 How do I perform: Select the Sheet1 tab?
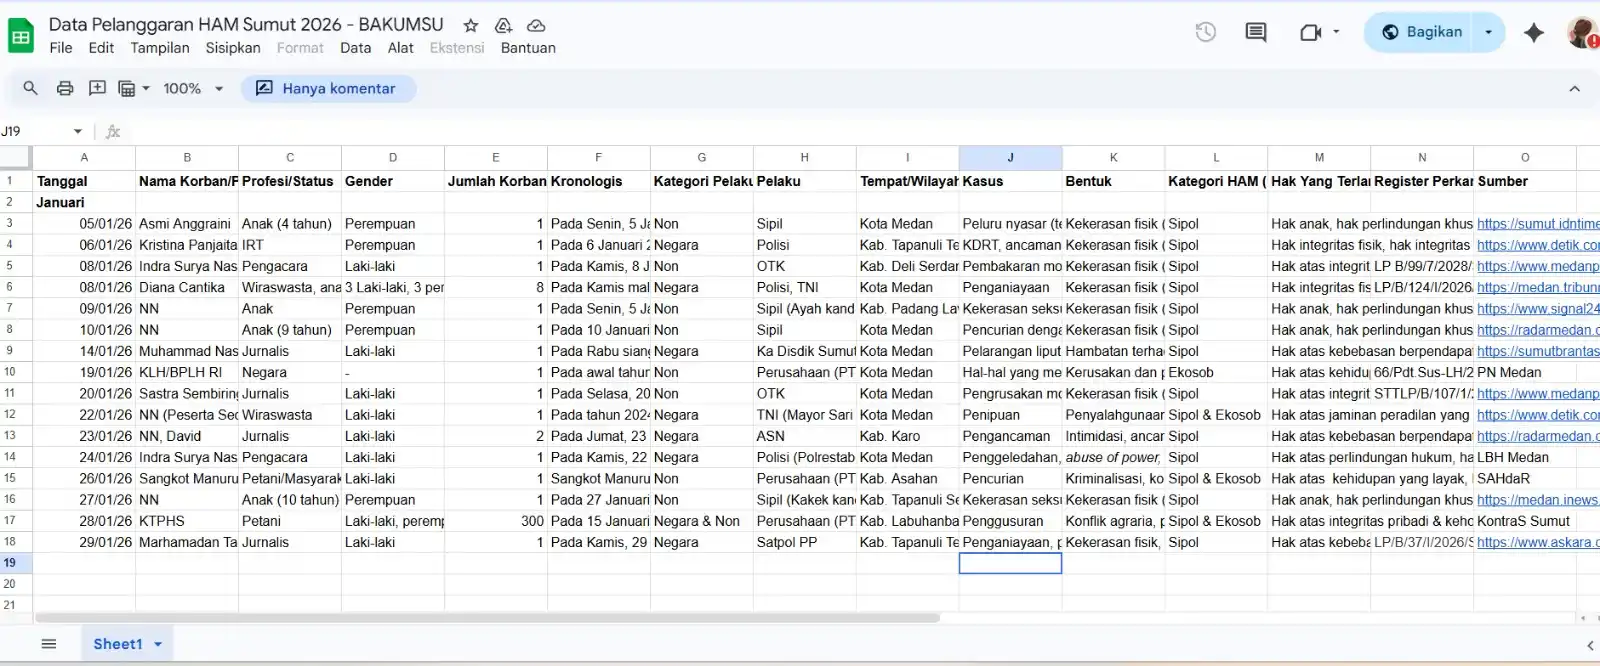point(118,644)
